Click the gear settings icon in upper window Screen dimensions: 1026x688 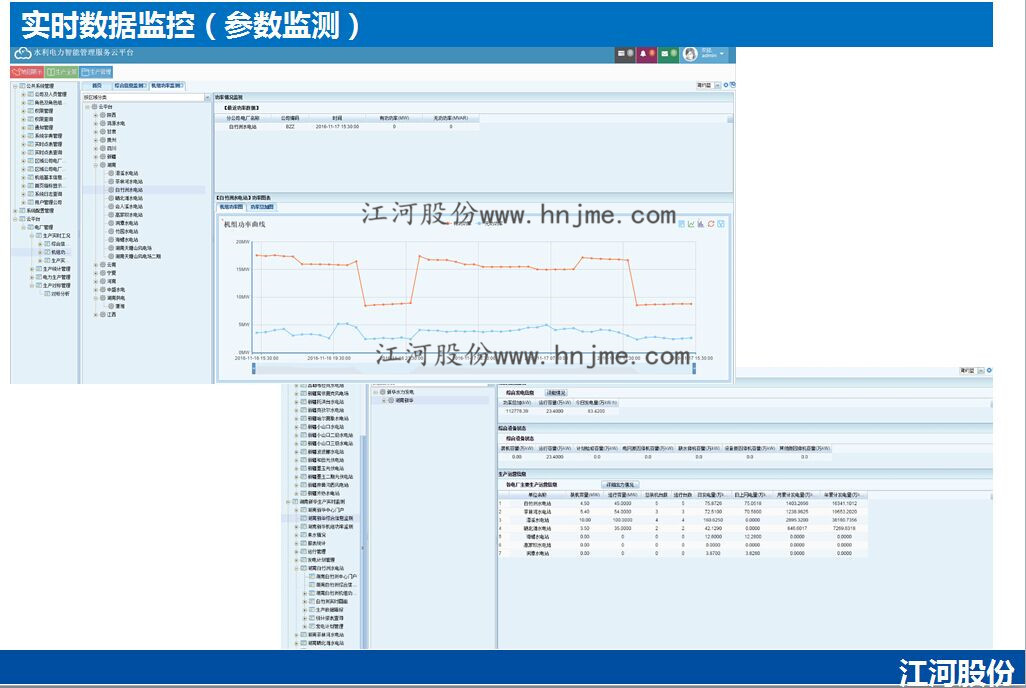[x=726, y=85]
